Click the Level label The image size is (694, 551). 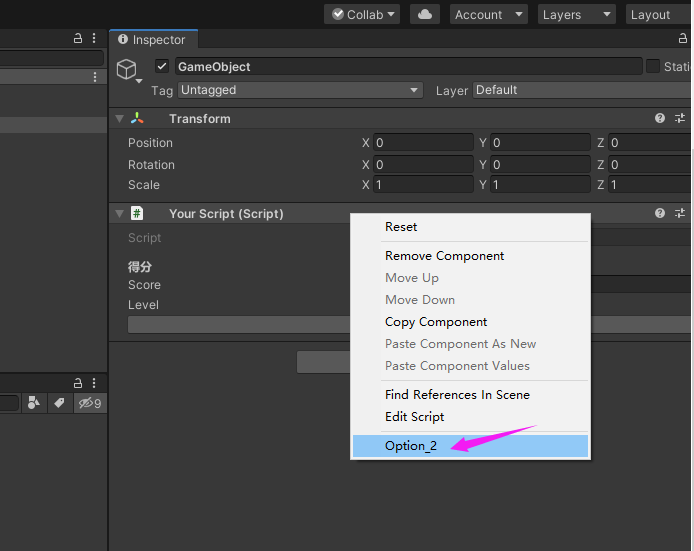(143, 304)
